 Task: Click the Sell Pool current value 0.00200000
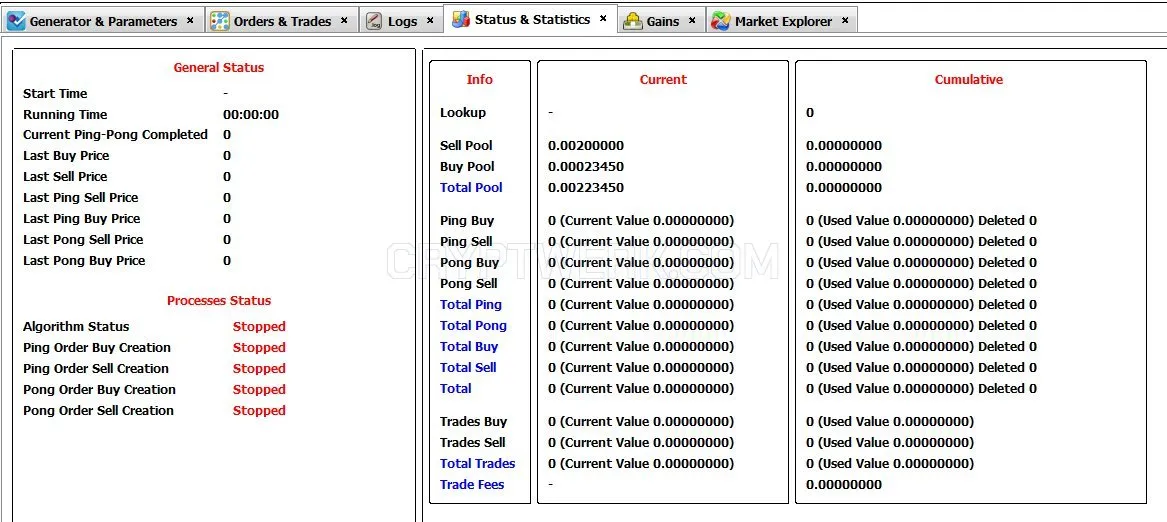tap(586, 146)
